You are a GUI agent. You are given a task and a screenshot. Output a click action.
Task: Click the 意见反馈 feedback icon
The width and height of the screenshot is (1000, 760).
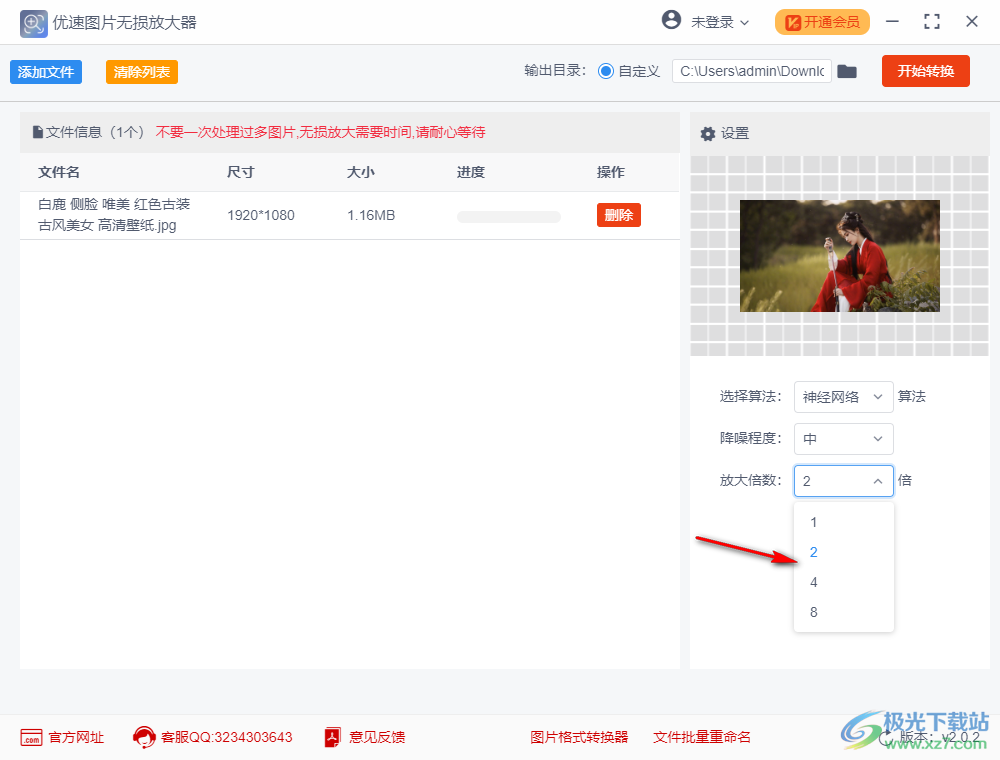[331, 737]
